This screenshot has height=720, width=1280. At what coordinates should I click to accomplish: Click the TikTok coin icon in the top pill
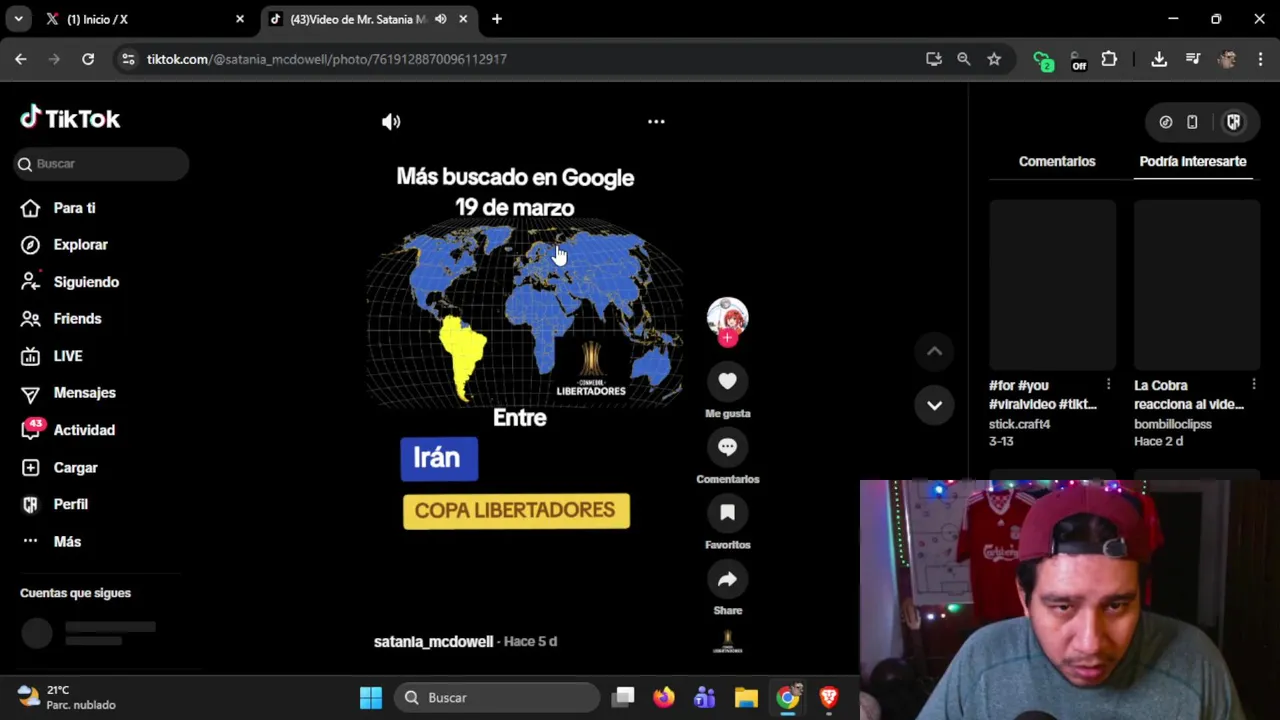(1166, 122)
